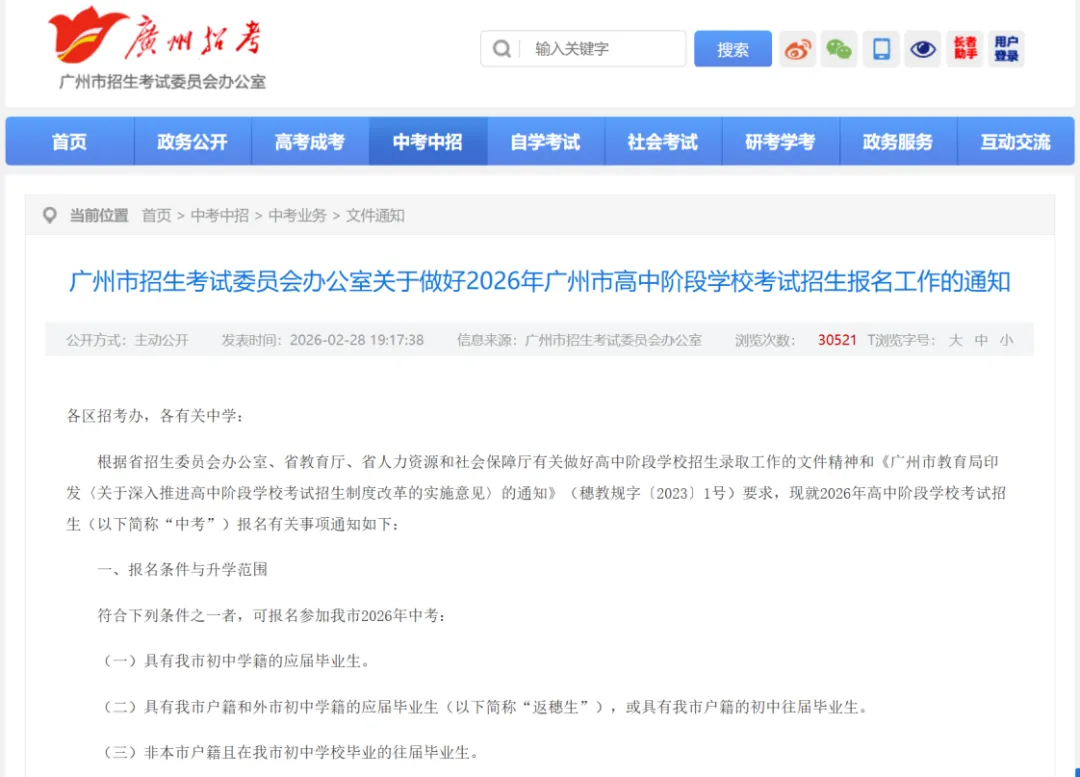Click the location pin breadcrumb icon

pos(50,215)
